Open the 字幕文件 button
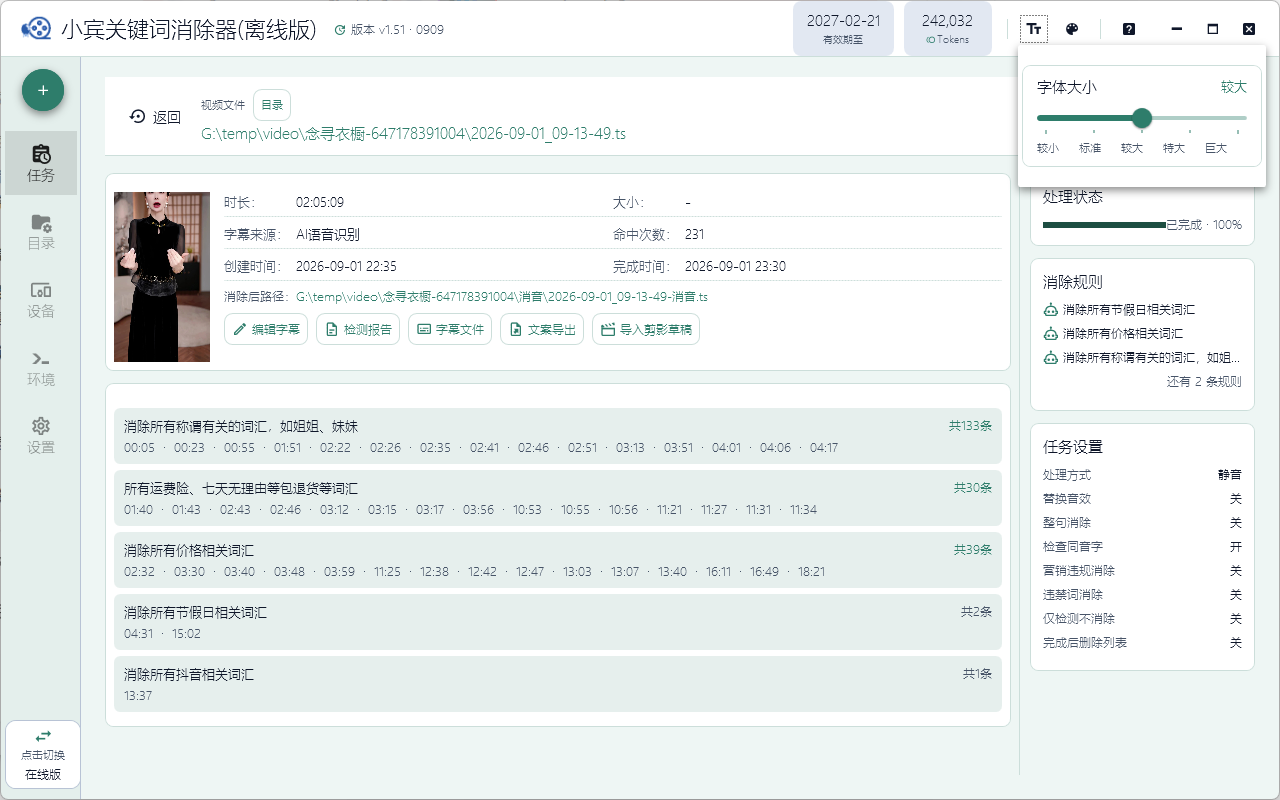 coord(450,329)
